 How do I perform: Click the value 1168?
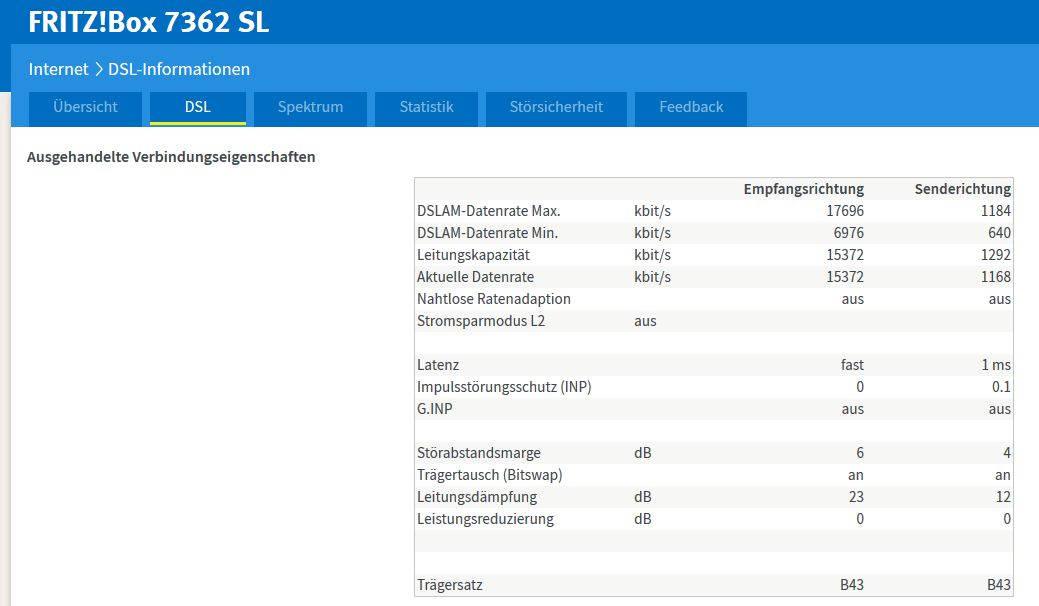(995, 276)
